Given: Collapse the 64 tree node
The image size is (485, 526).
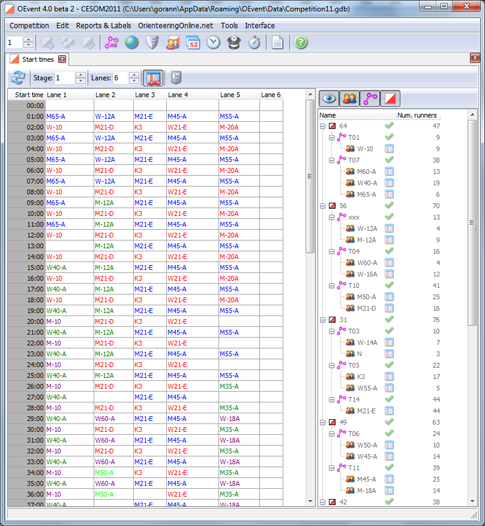Looking at the screenshot, I should pyautogui.click(x=323, y=126).
